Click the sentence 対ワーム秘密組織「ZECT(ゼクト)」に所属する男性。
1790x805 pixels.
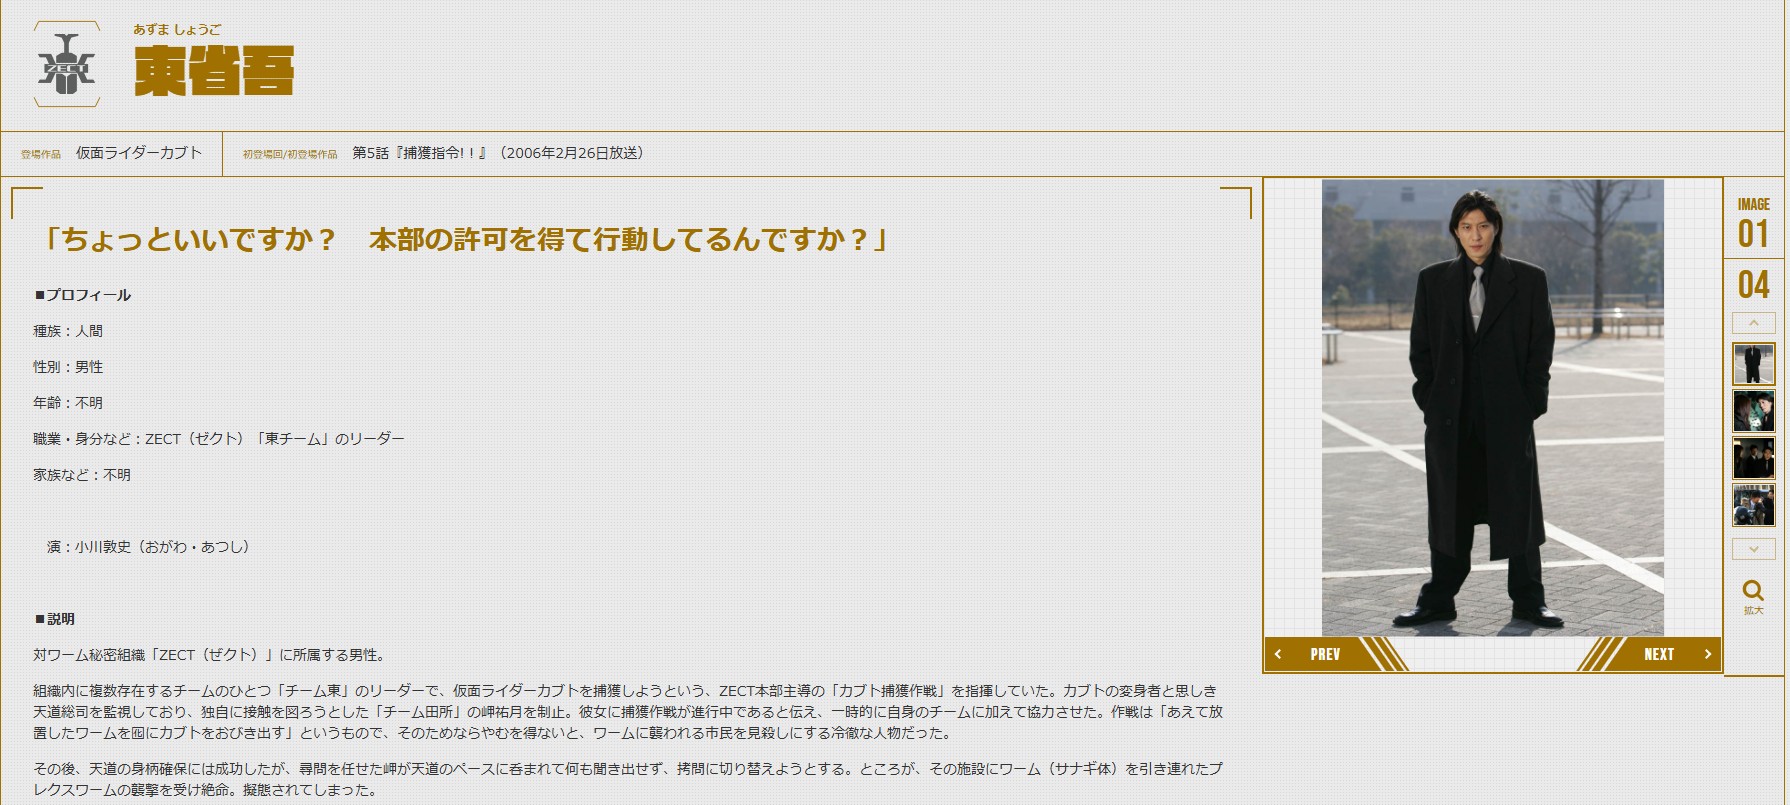(209, 655)
